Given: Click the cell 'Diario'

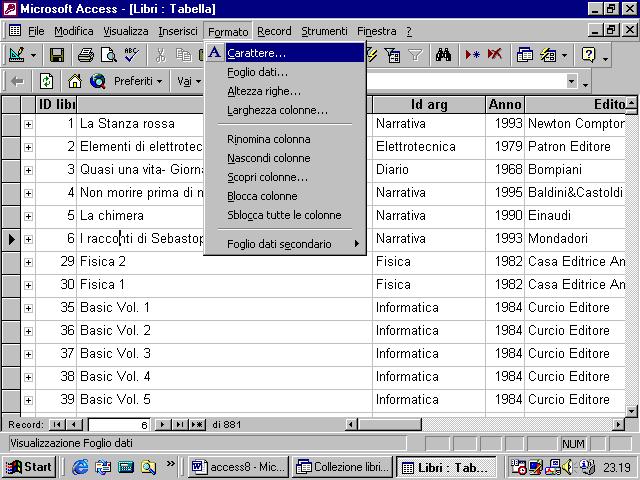Looking at the screenshot, I should coord(429,170).
